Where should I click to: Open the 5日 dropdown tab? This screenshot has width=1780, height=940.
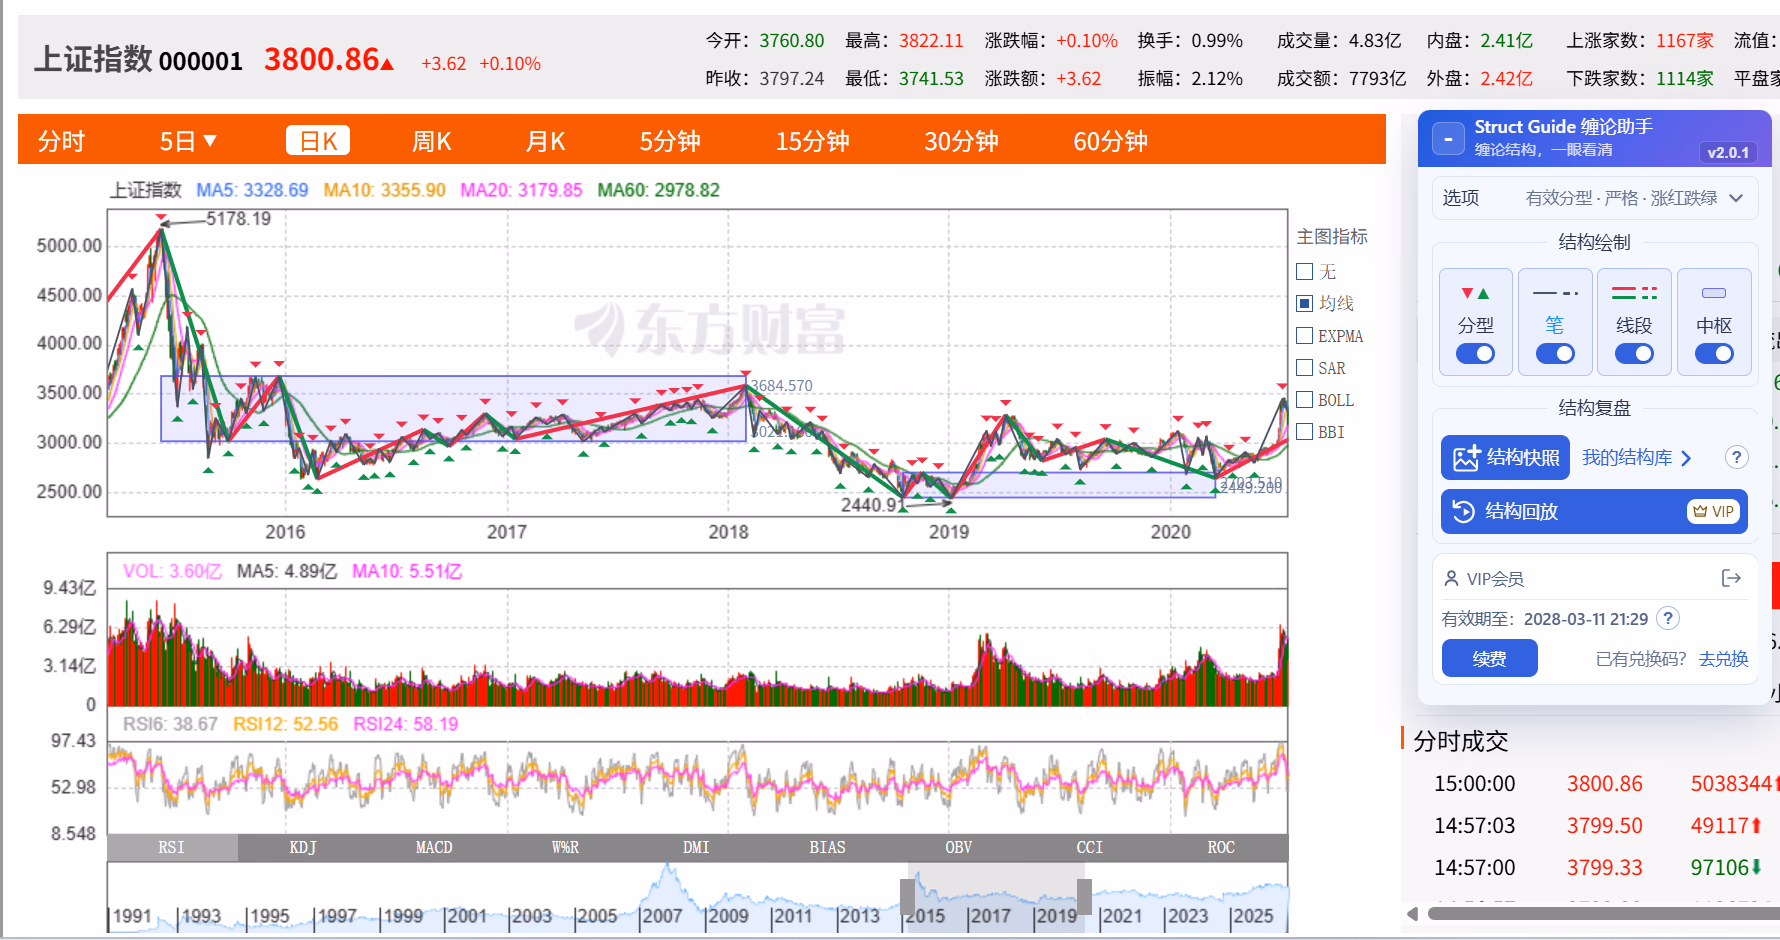(188, 141)
